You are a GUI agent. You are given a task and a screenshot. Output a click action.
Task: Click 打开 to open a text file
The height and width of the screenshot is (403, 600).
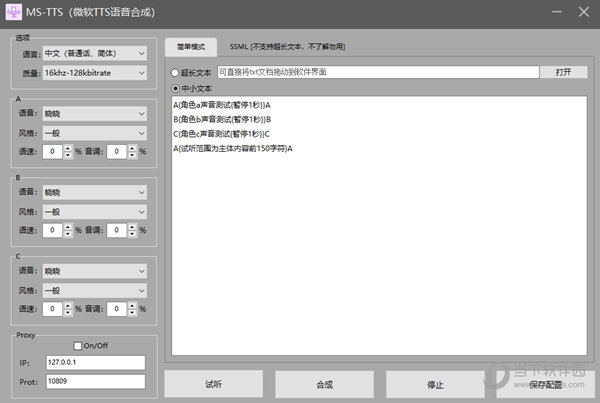pos(563,72)
